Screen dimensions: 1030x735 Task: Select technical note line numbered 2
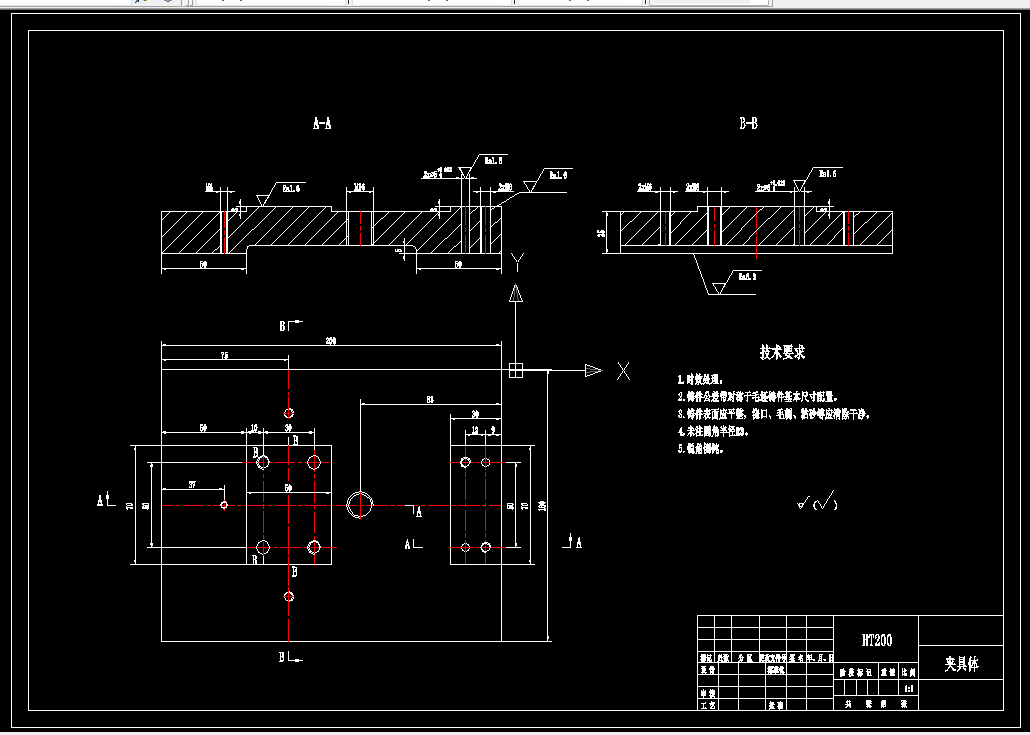(x=758, y=397)
